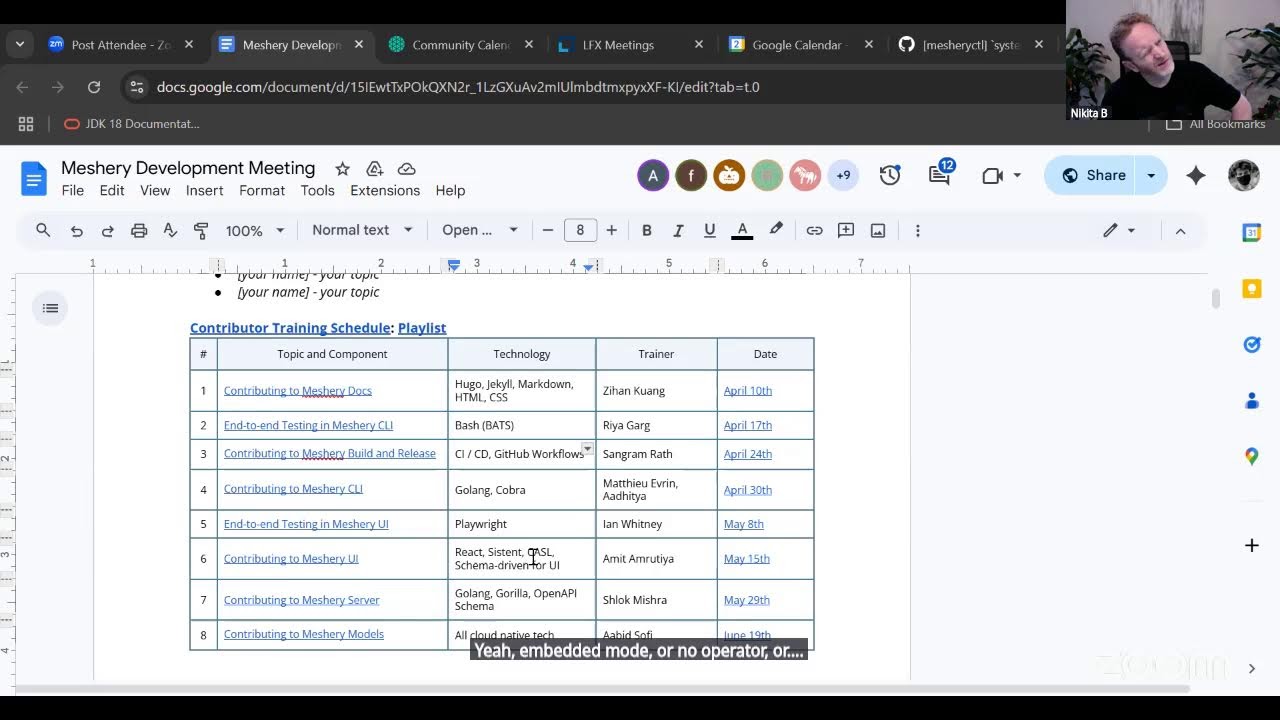Open the font family dropdown
Viewport: 1280px width, 720px height.
coord(480,230)
